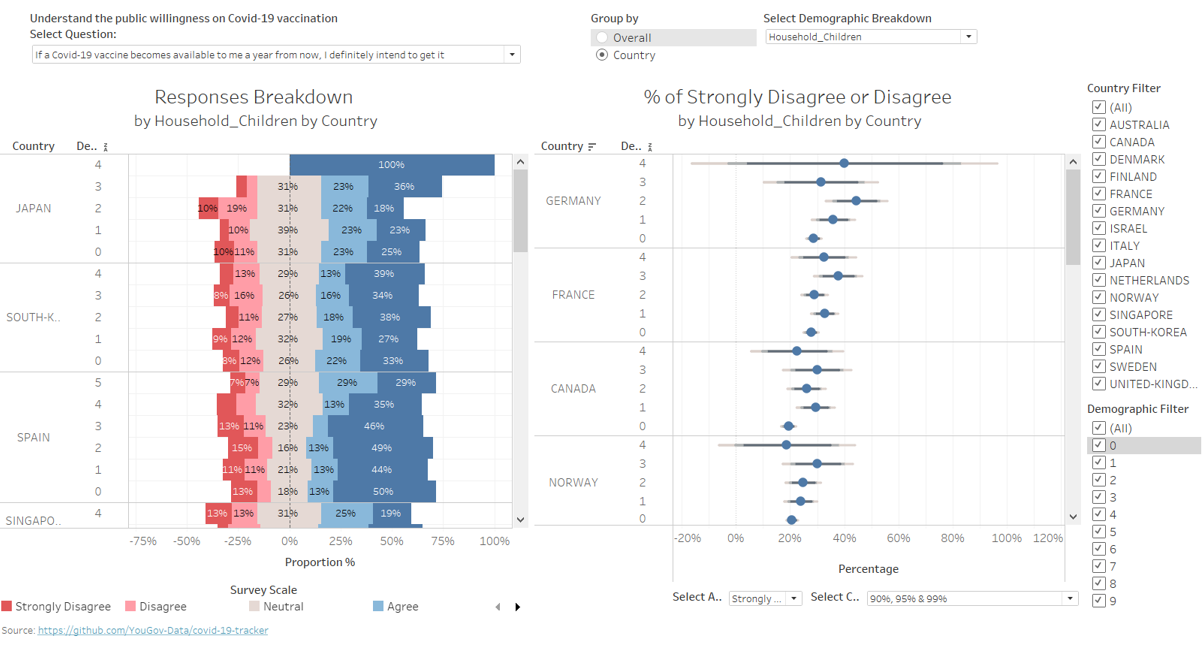Image resolution: width=1204 pixels, height=654 pixels.
Task: Toggle the JAPAN country filter checkbox
Action: point(1099,263)
